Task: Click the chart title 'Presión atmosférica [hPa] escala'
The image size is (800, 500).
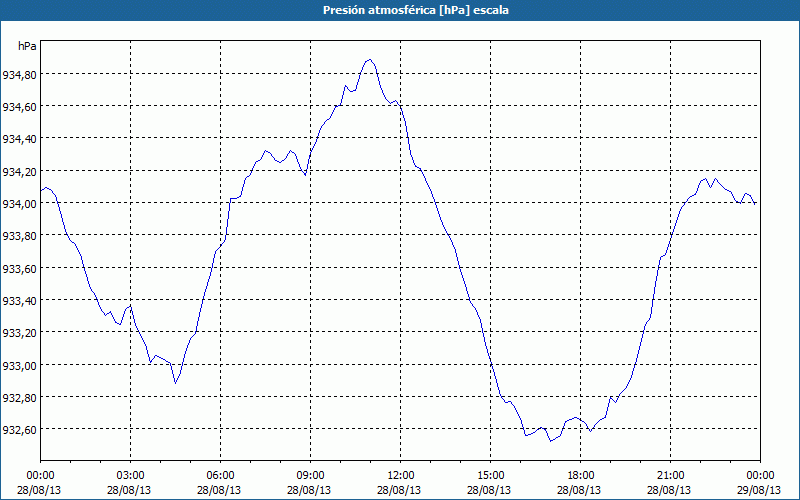Action: coord(416,10)
